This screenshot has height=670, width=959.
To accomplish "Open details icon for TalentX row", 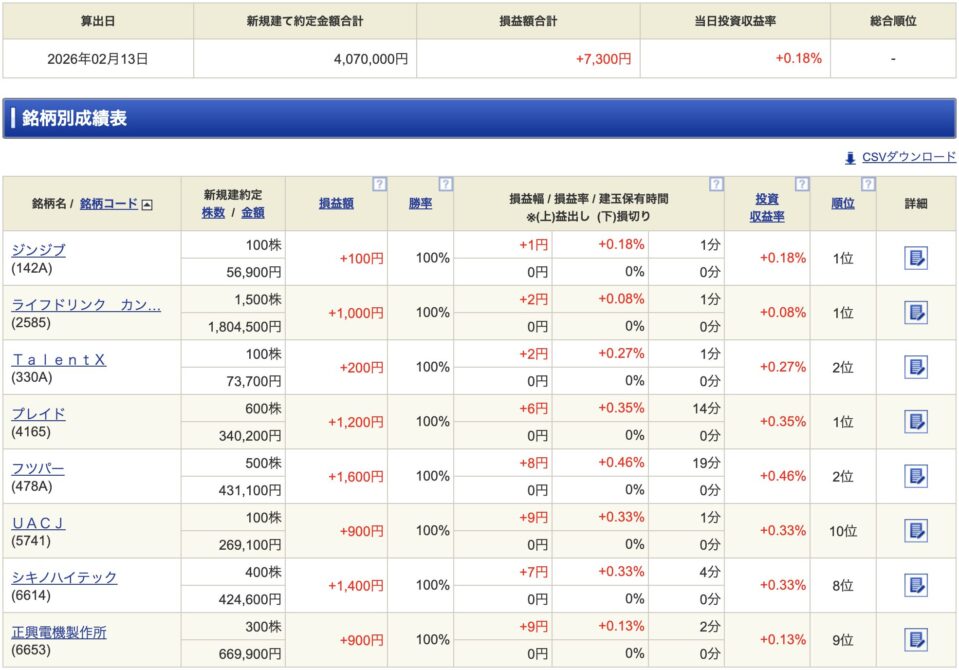I will (916, 367).
